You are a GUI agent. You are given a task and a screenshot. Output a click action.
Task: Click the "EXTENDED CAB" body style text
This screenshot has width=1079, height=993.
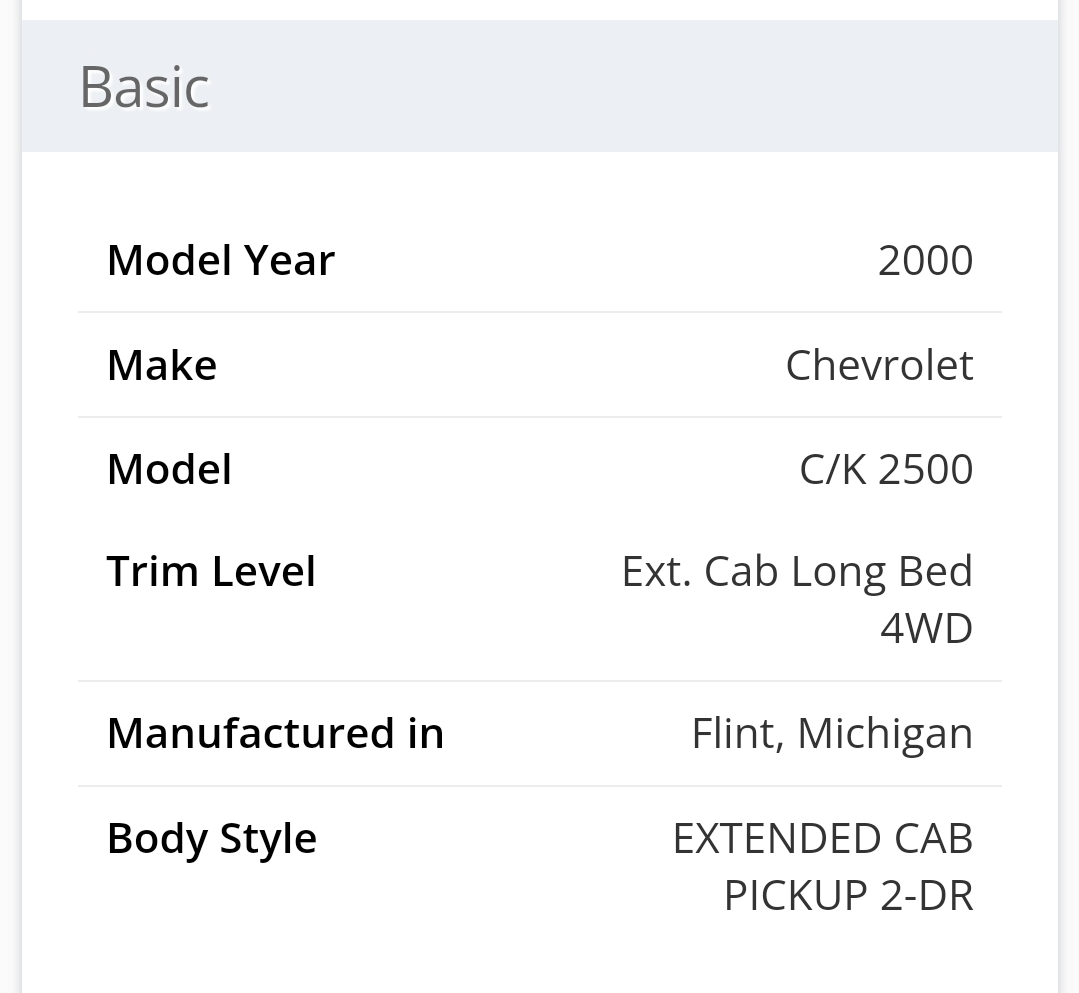click(822, 838)
